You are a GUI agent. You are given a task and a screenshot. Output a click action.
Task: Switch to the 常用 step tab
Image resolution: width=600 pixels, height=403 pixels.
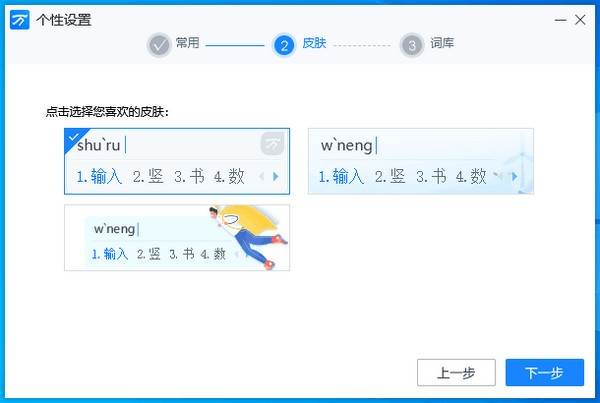pyautogui.click(x=188, y=42)
